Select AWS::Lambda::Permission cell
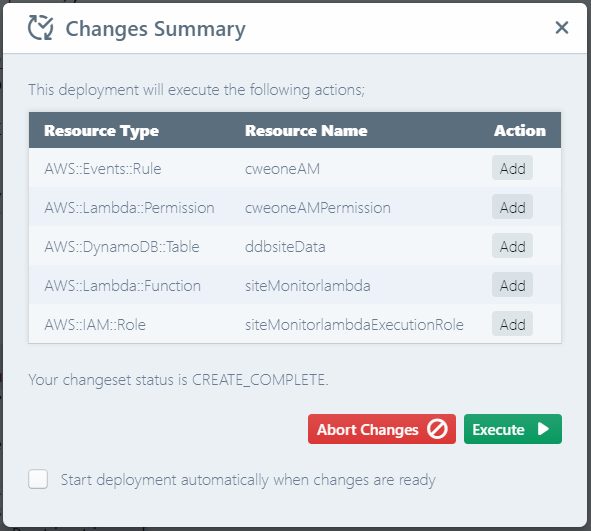Image resolution: width=591 pixels, height=531 pixels. tap(129, 208)
